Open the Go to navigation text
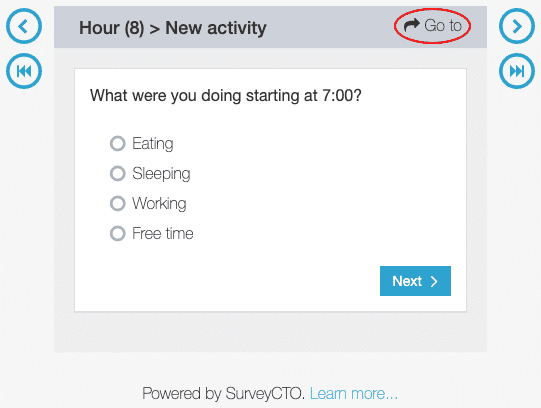This screenshot has width=541, height=408. 443,26
